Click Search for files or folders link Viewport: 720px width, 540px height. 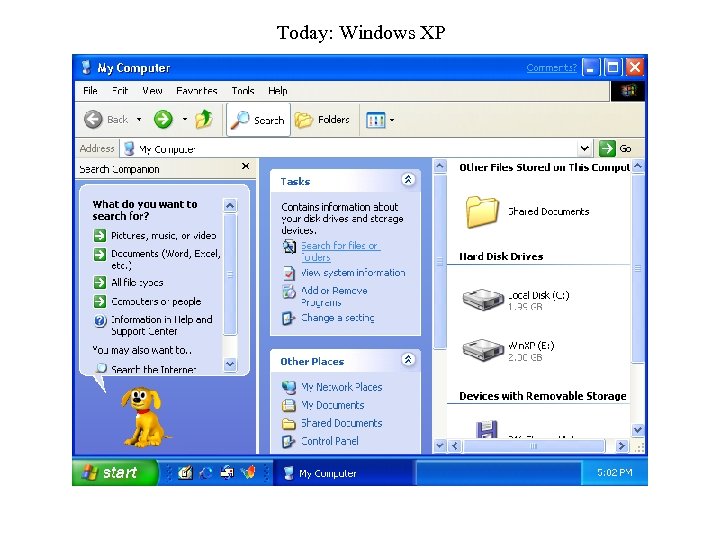[340, 251]
